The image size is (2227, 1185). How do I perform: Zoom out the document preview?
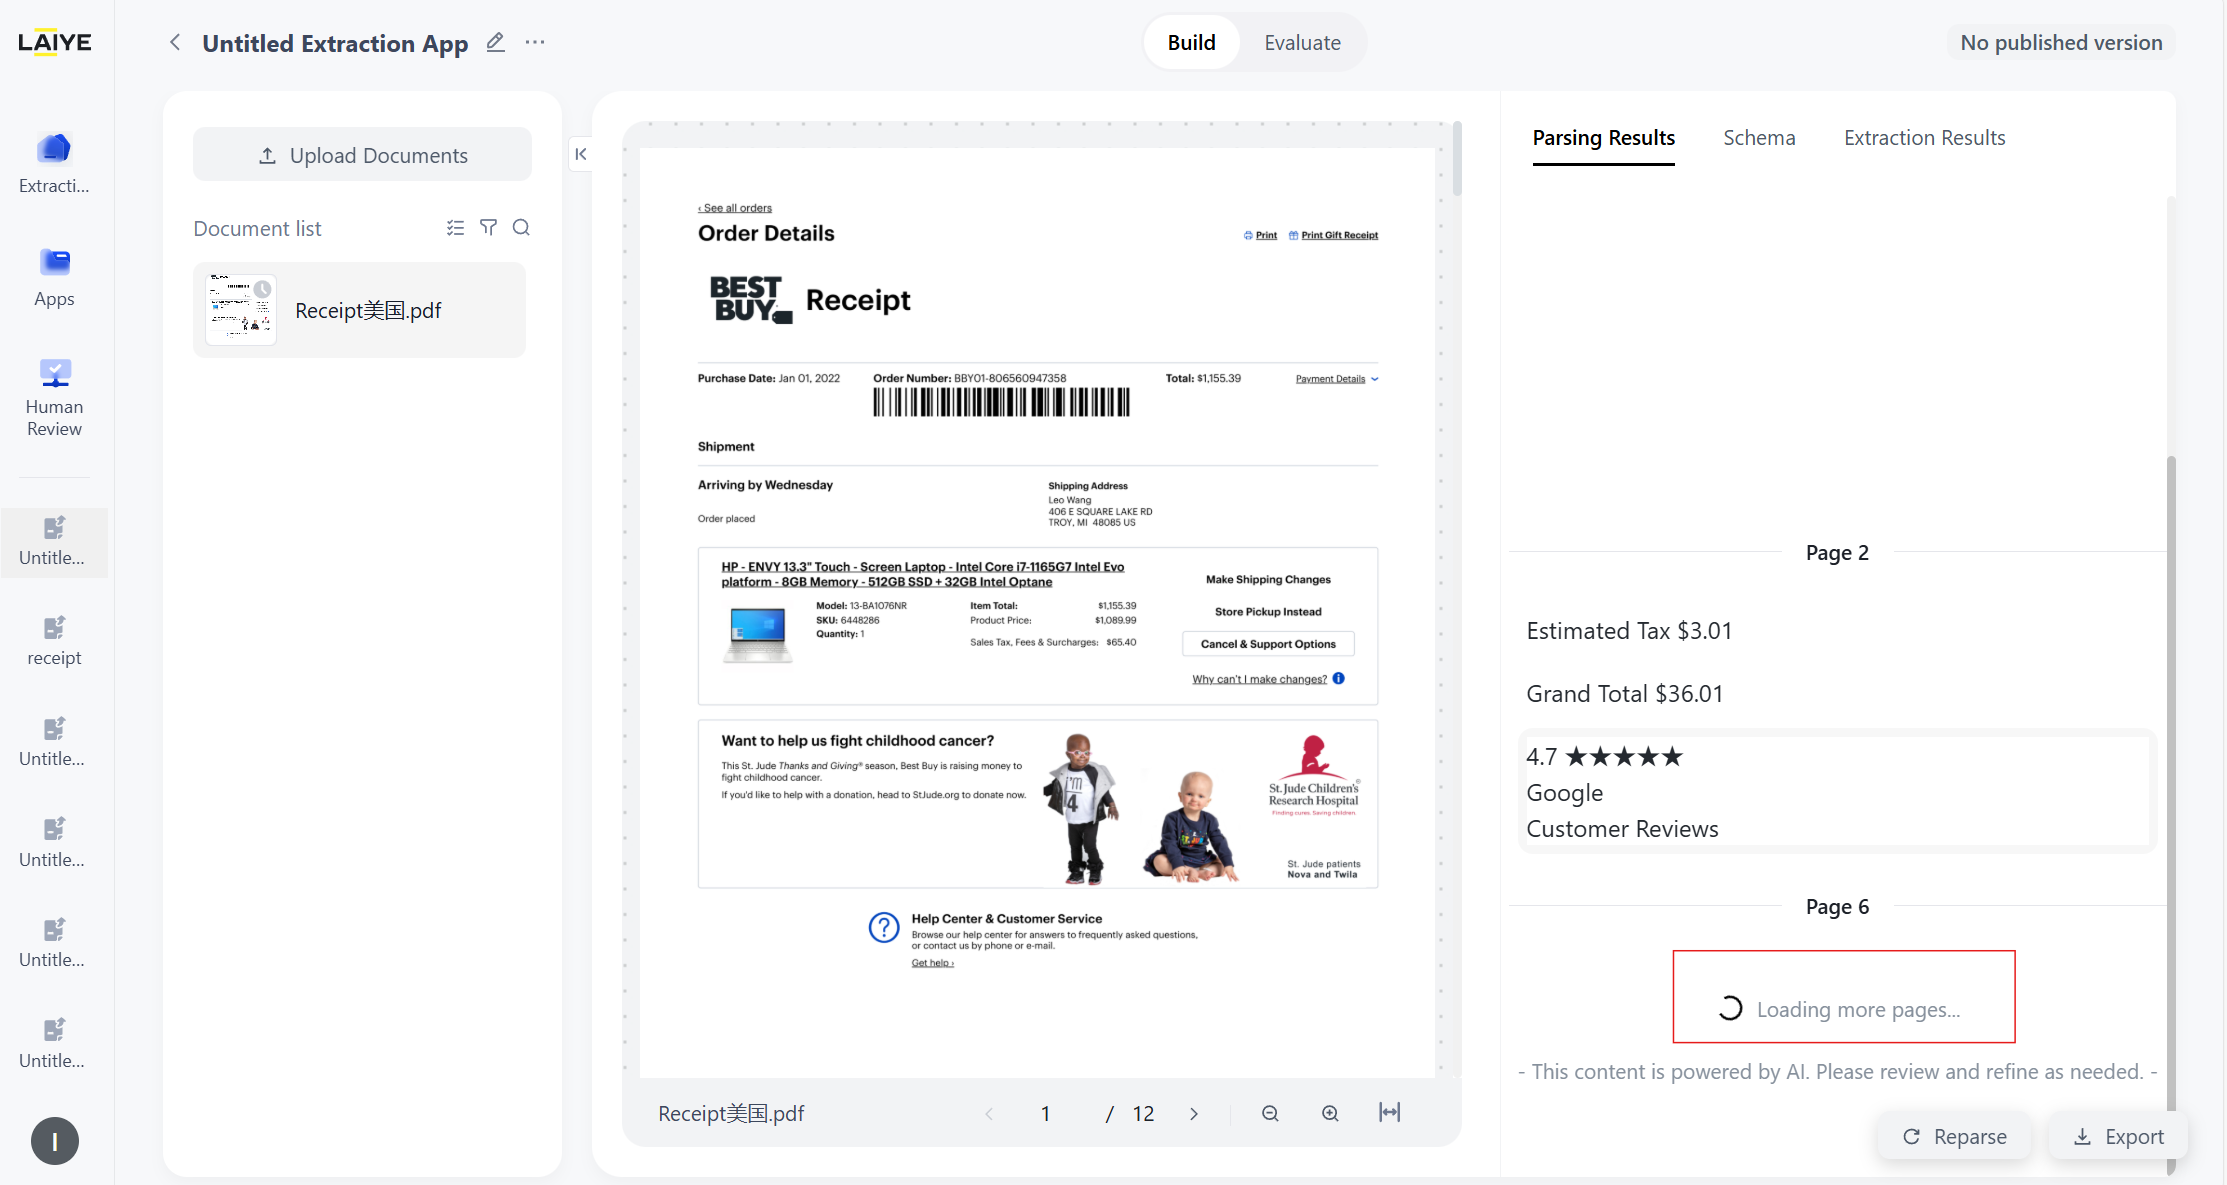(x=1270, y=1113)
